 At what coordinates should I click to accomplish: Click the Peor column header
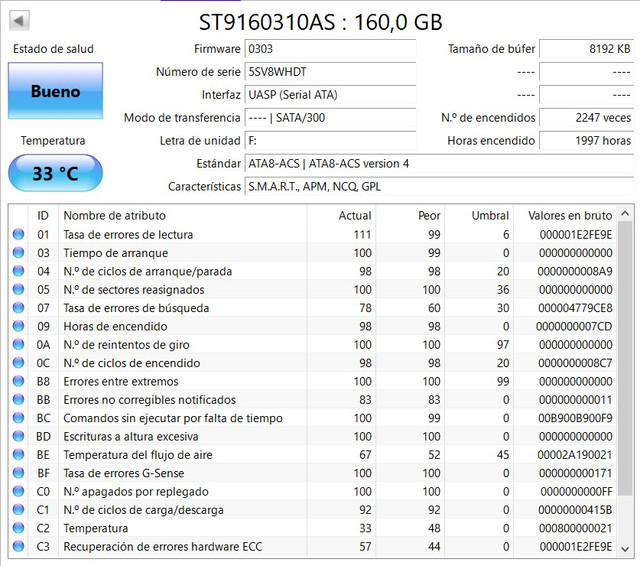coord(410,215)
